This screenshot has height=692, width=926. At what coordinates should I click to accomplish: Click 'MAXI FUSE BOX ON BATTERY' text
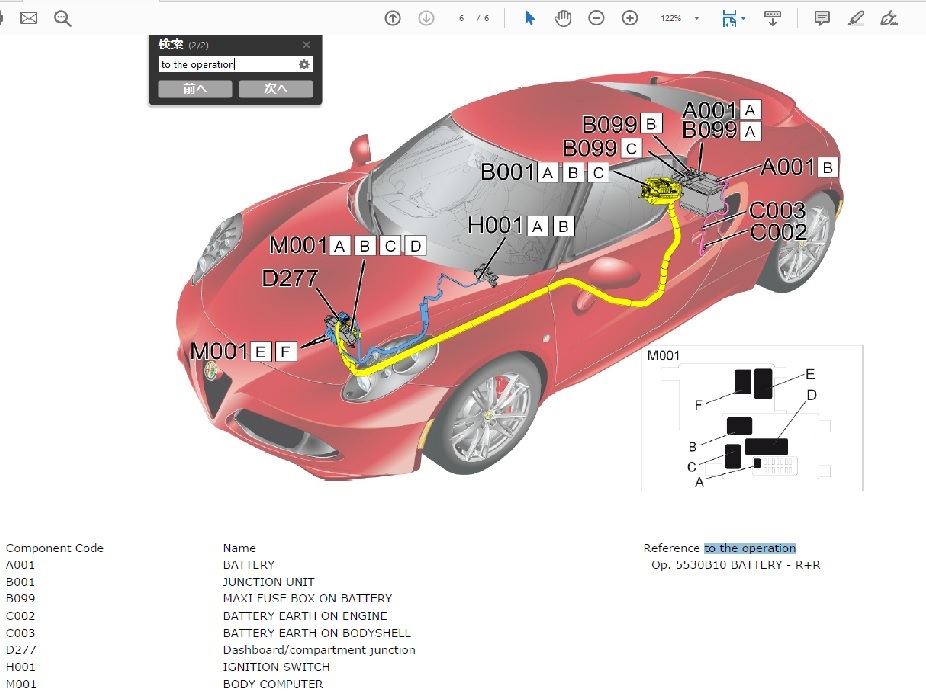(308, 598)
